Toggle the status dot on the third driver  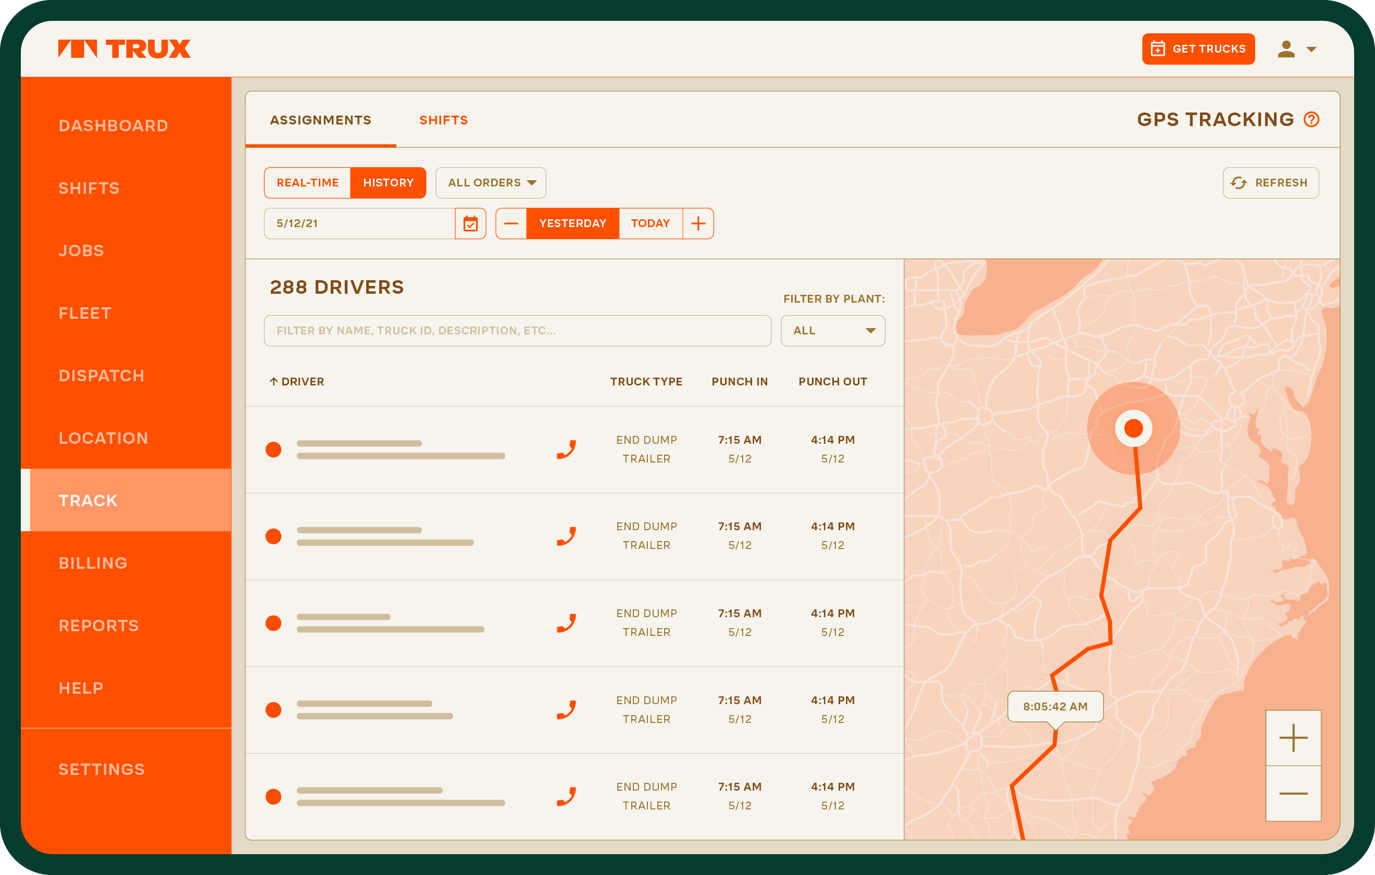click(x=273, y=622)
